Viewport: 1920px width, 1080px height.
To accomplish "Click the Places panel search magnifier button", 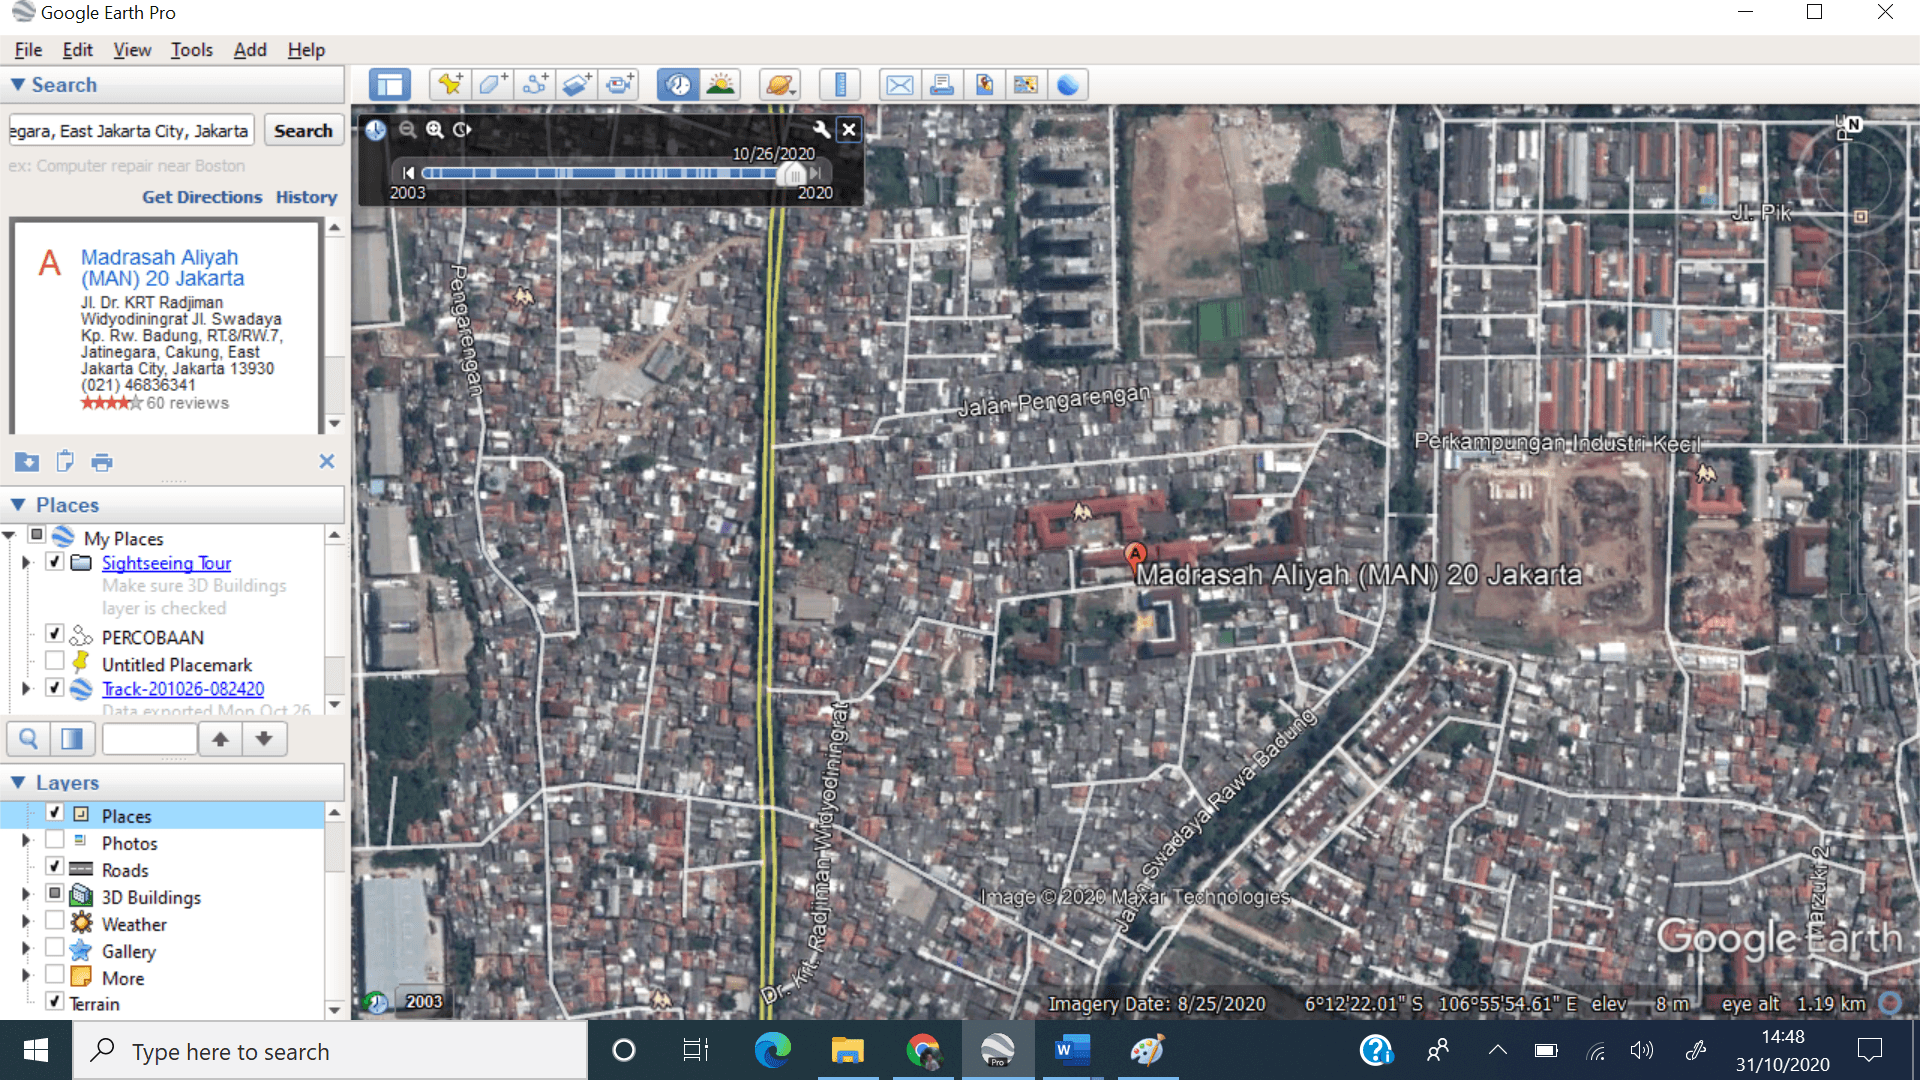I will 29,739.
